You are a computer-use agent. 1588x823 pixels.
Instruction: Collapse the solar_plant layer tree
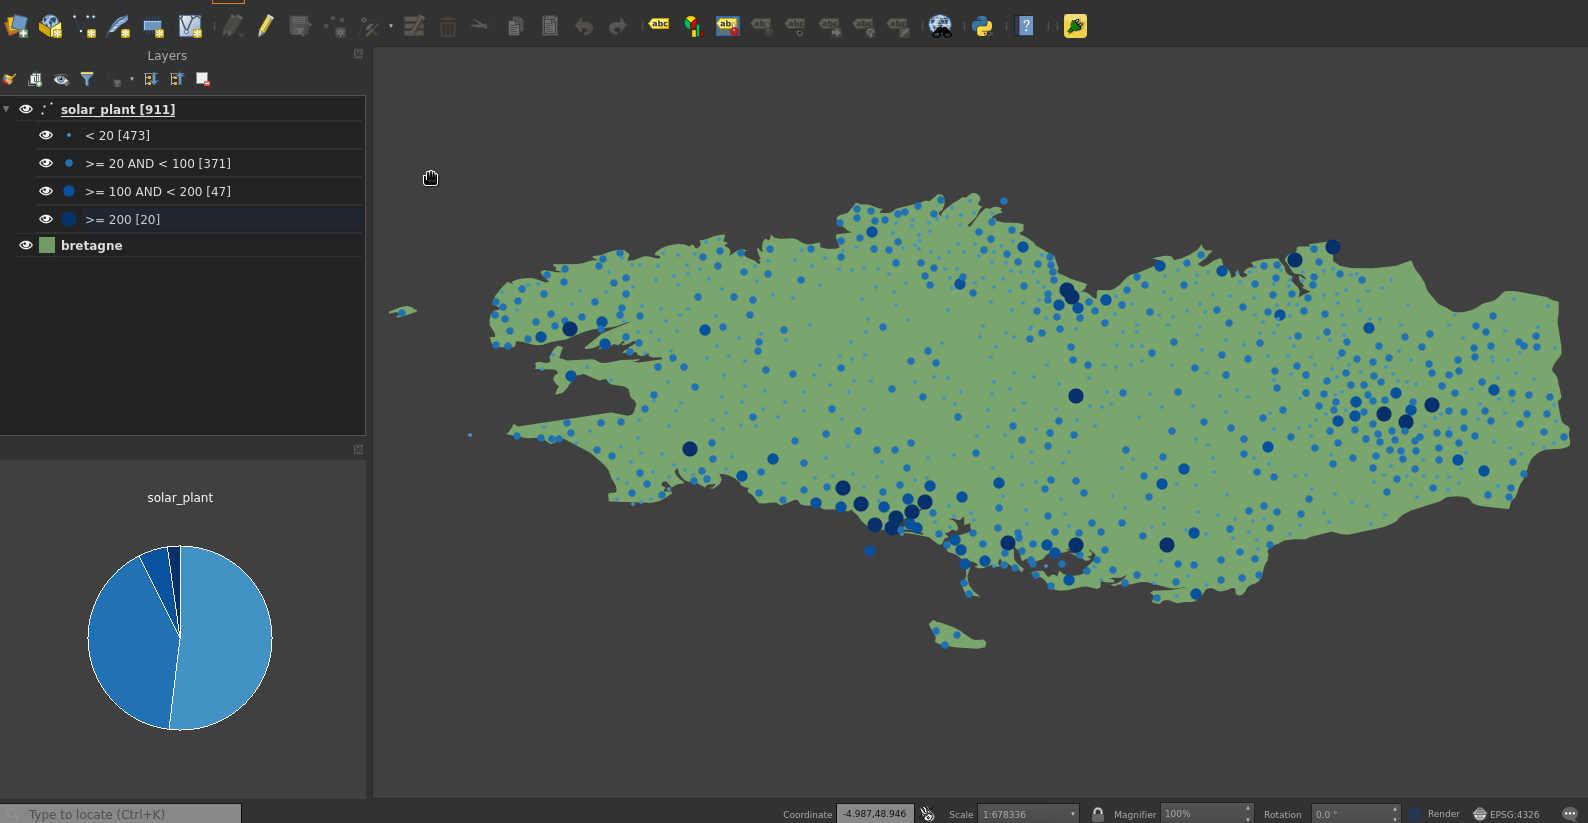pyautogui.click(x=6, y=109)
